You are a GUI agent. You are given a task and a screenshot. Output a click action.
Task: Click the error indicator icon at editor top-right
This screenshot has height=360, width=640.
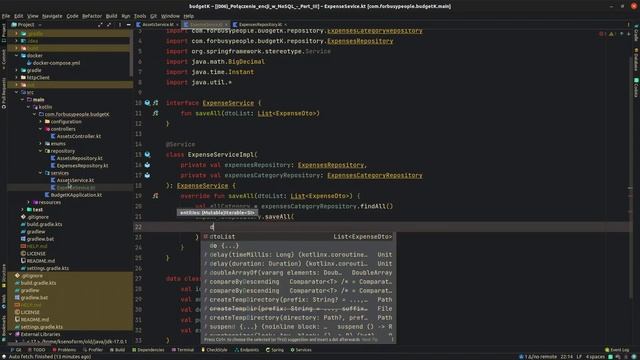(602, 34)
